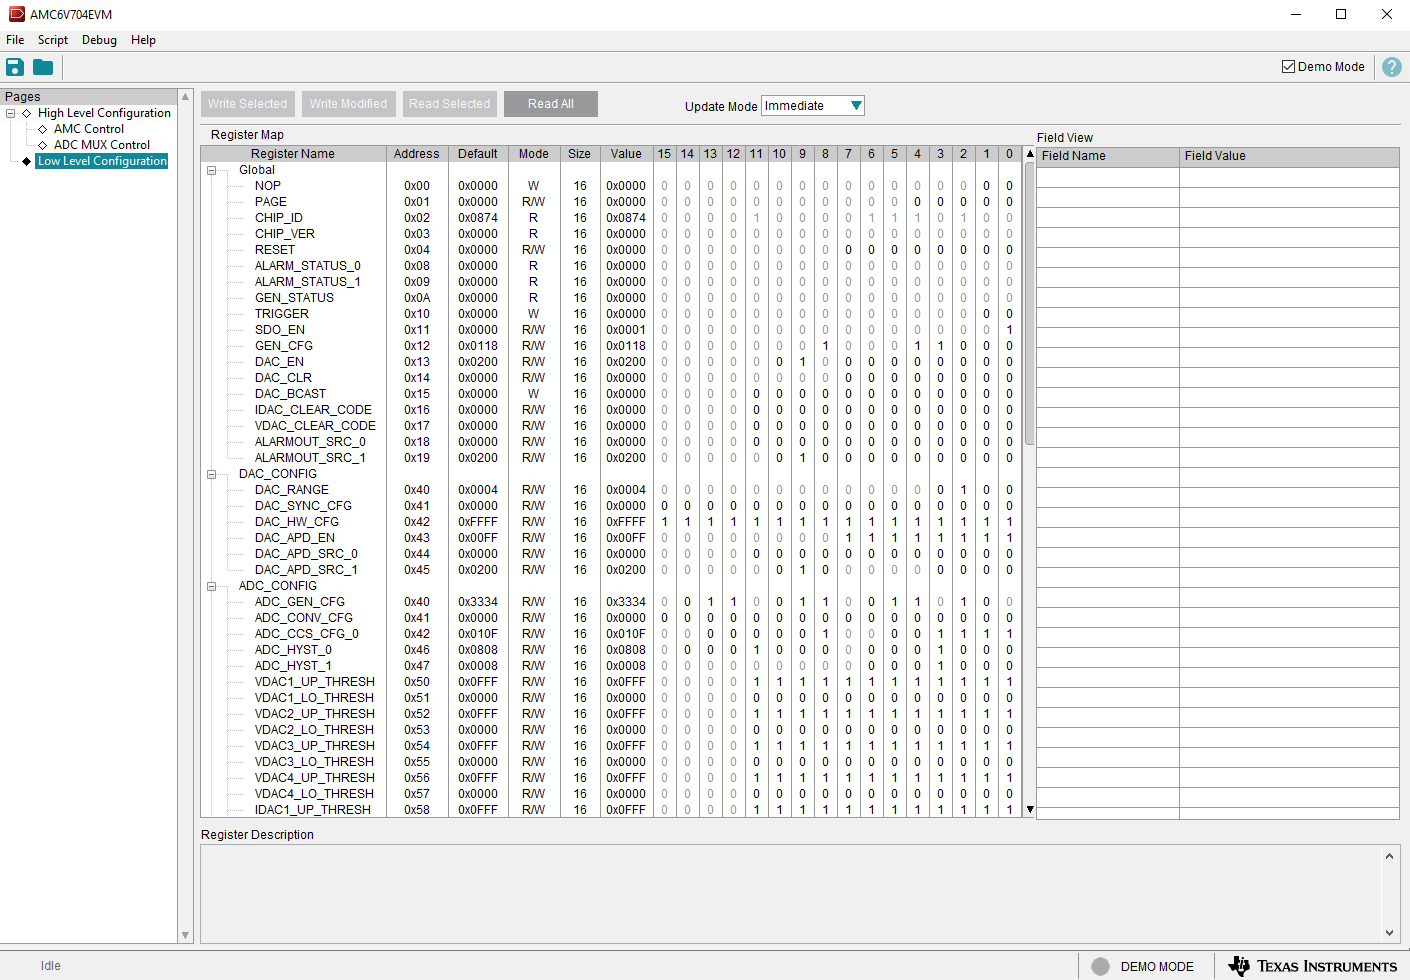Select the CHIP_ID register row
1410x980 pixels.
tap(611, 218)
